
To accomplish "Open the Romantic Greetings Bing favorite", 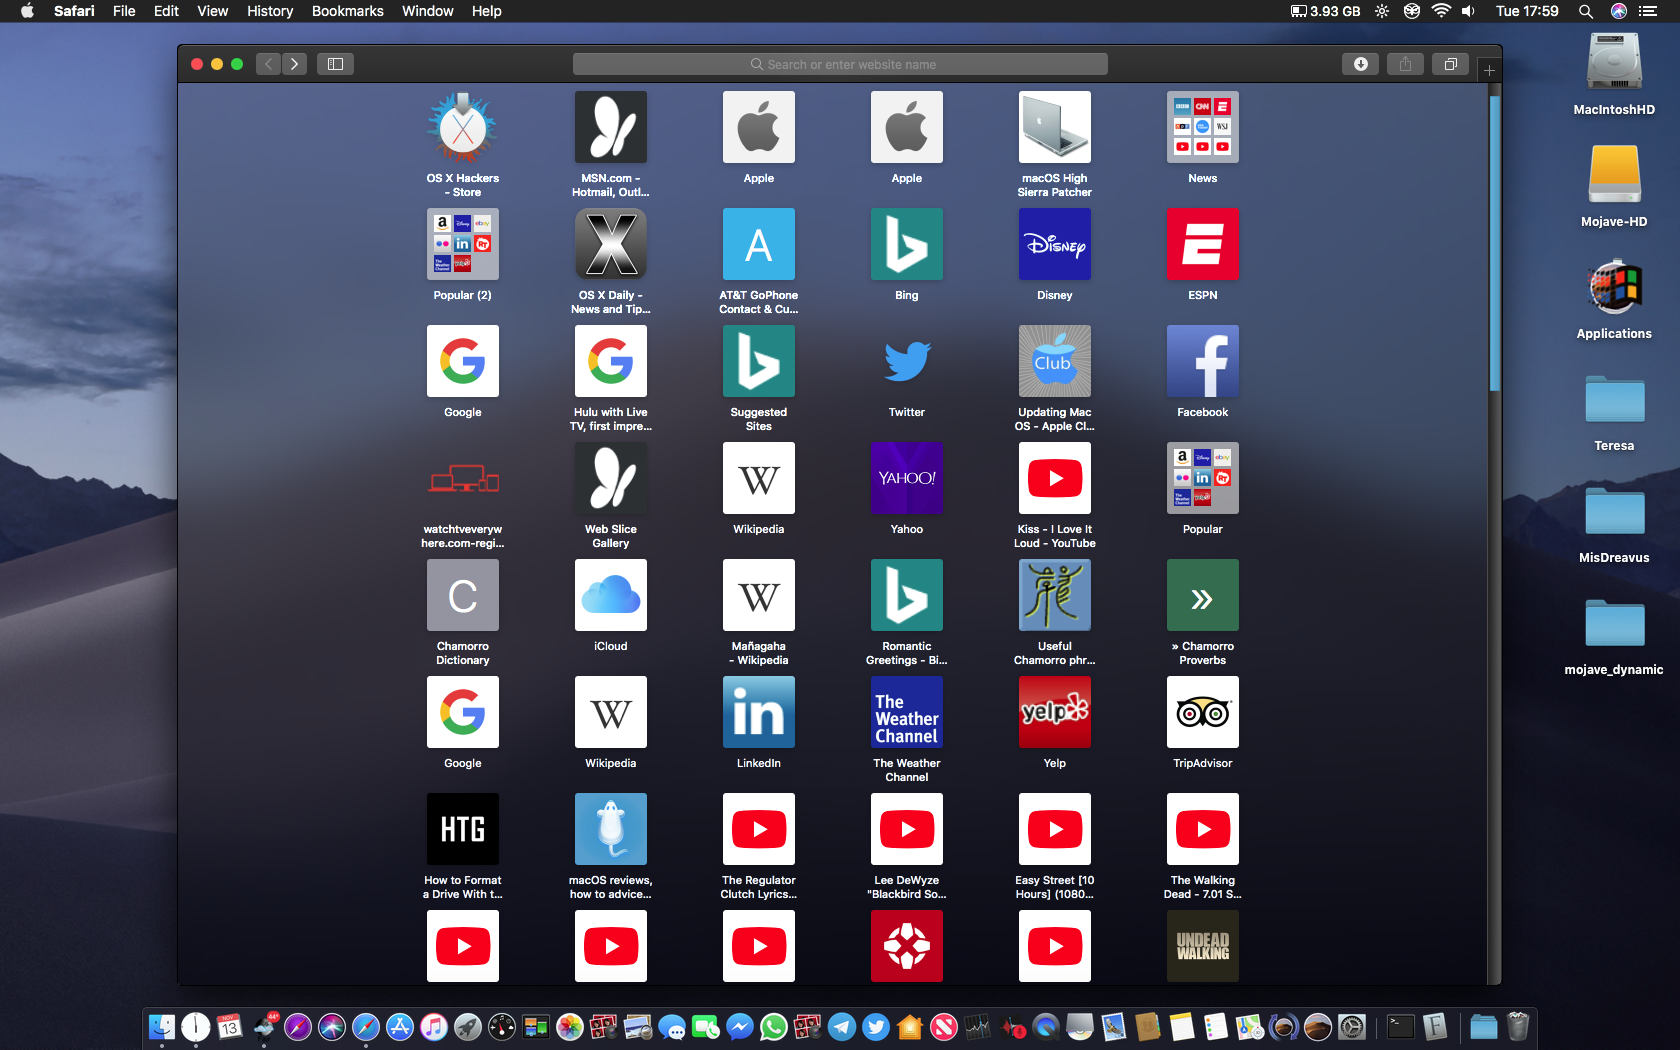I will coord(907,595).
